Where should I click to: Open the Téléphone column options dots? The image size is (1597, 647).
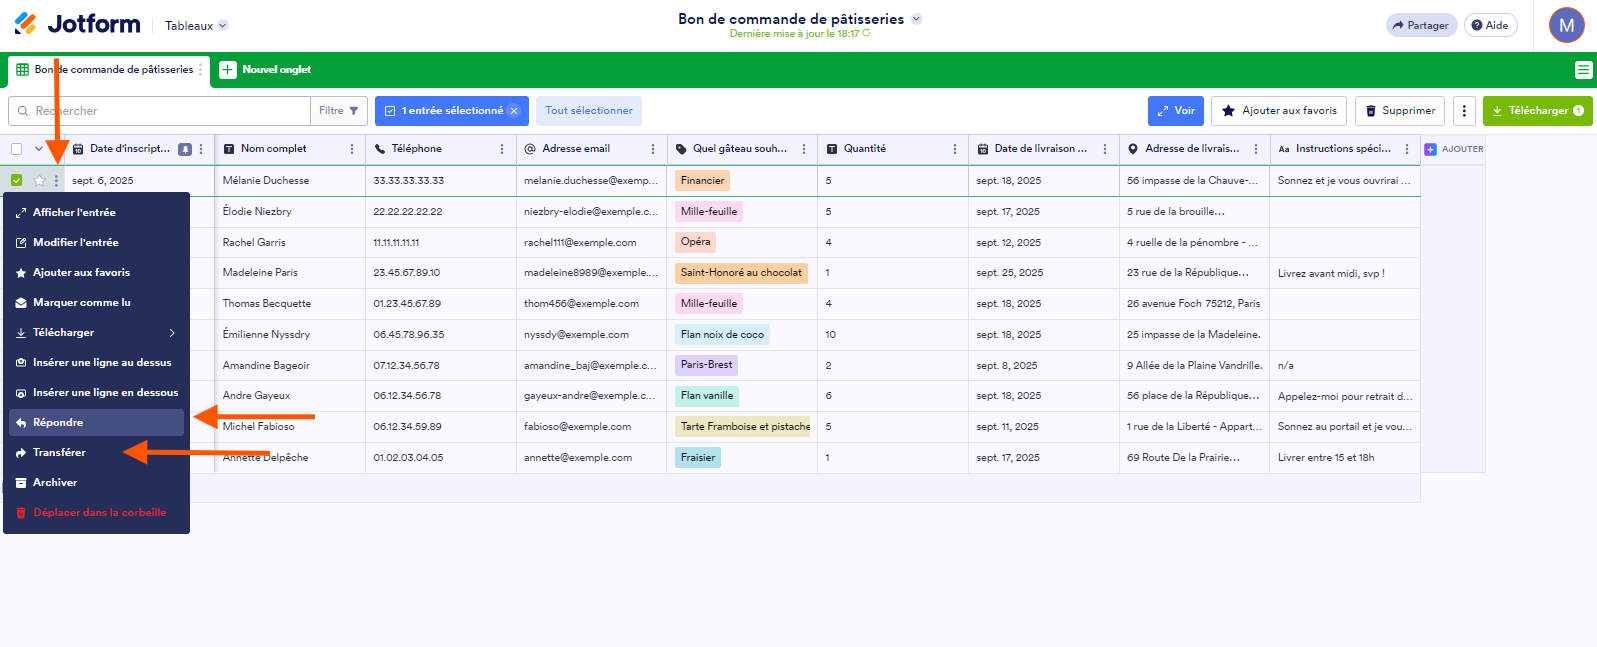[502, 149]
